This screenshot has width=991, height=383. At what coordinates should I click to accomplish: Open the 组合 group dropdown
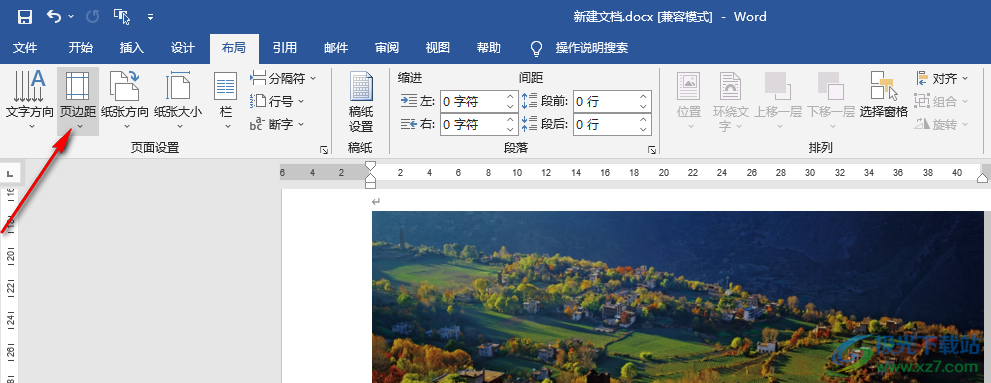coord(942,101)
